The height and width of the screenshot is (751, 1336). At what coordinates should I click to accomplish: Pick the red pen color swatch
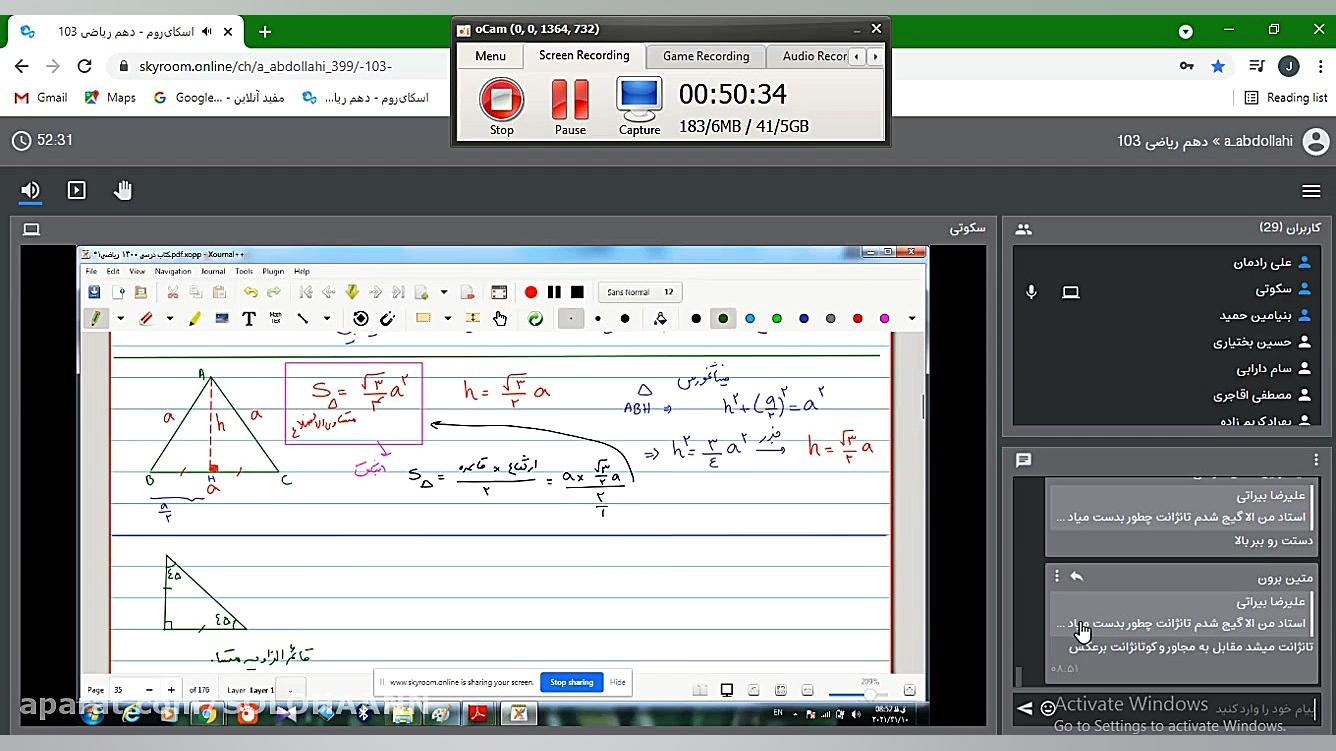pyautogui.click(x=857, y=318)
